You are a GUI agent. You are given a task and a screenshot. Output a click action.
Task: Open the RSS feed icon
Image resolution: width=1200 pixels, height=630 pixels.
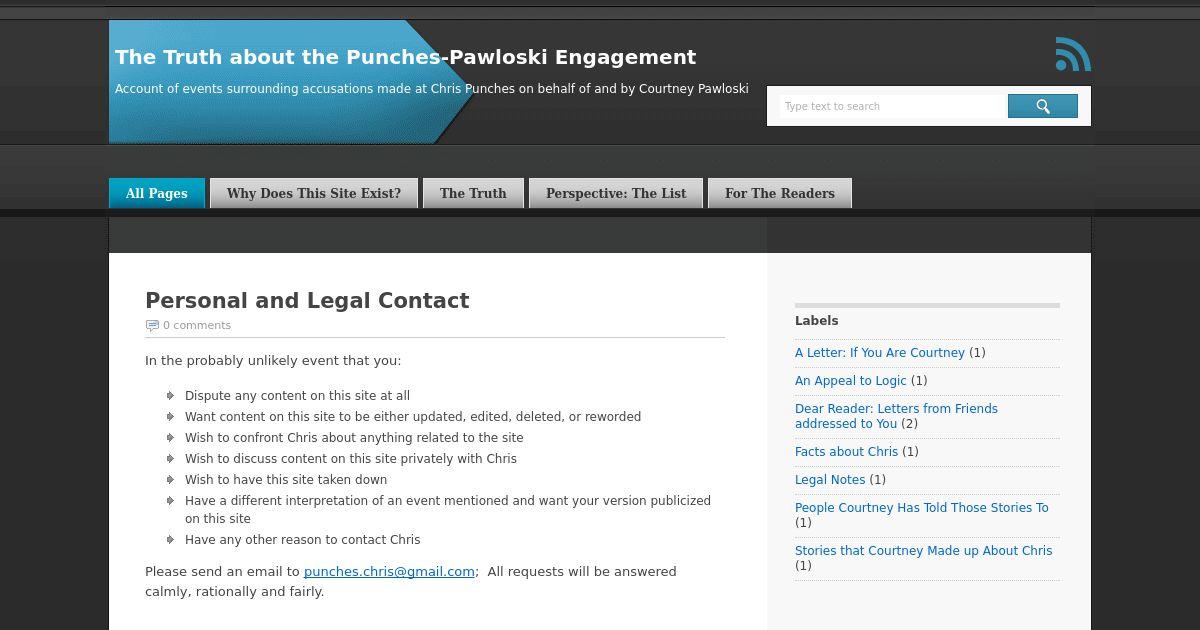[x=1073, y=54]
